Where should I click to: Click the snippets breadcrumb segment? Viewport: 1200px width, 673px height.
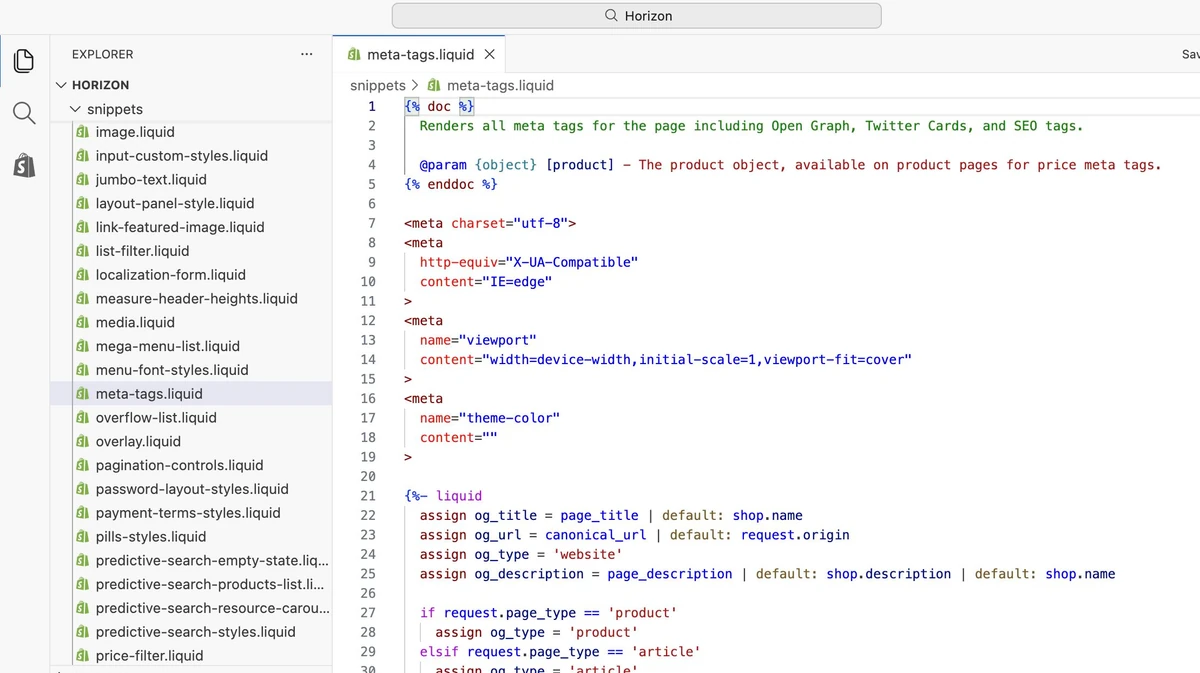click(378, 86)
